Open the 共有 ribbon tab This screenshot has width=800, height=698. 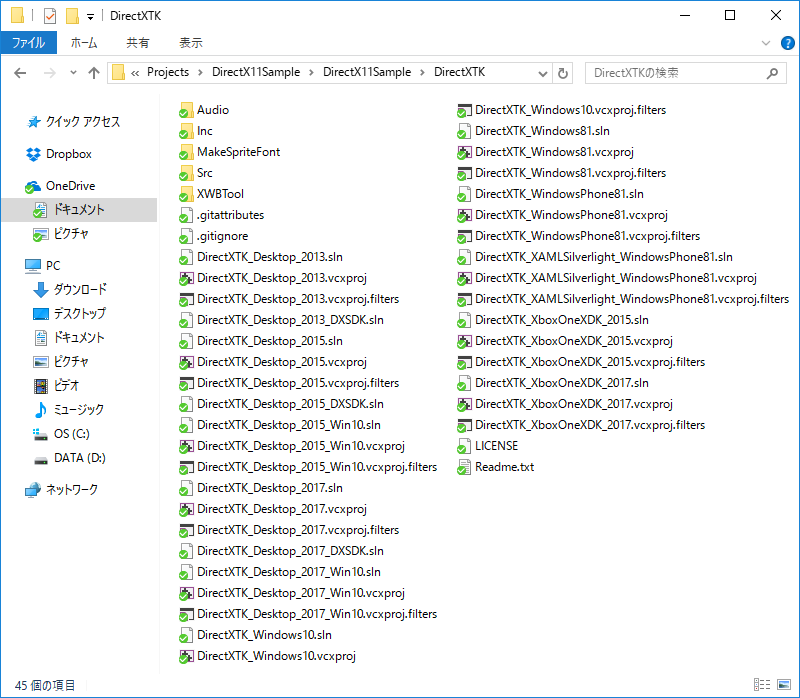click(138, 43)
